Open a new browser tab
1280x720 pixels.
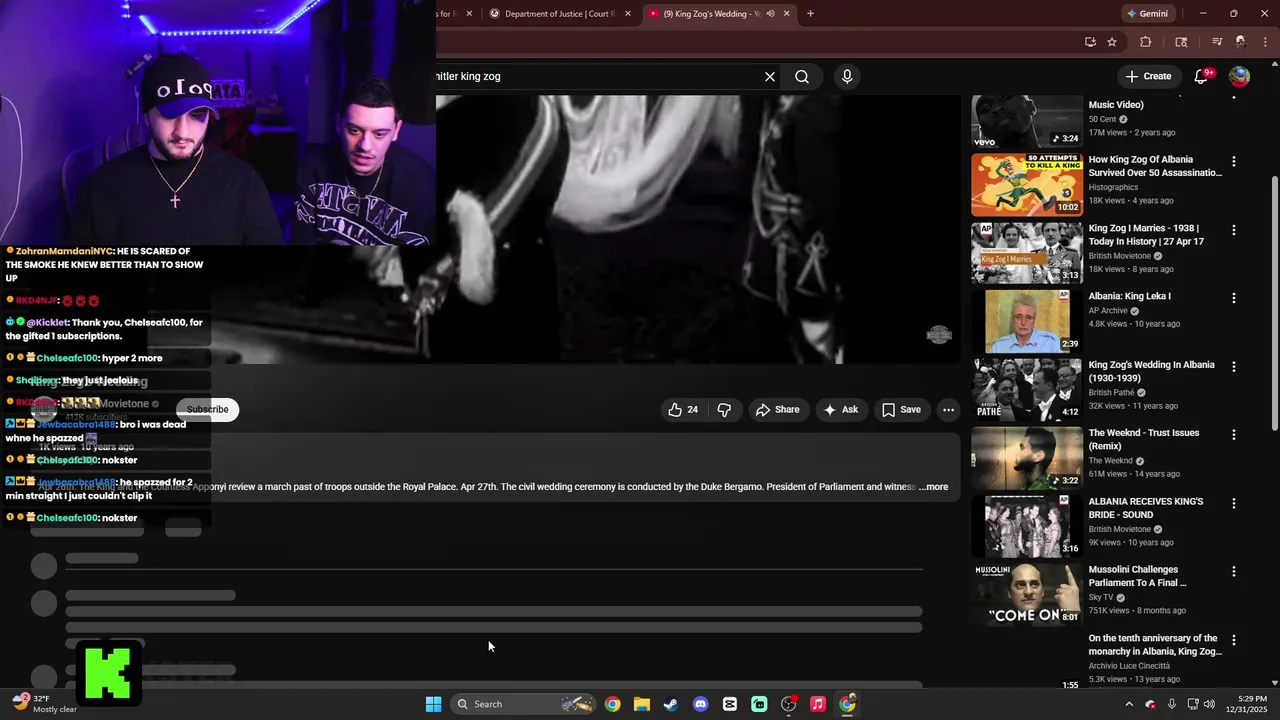810,14
